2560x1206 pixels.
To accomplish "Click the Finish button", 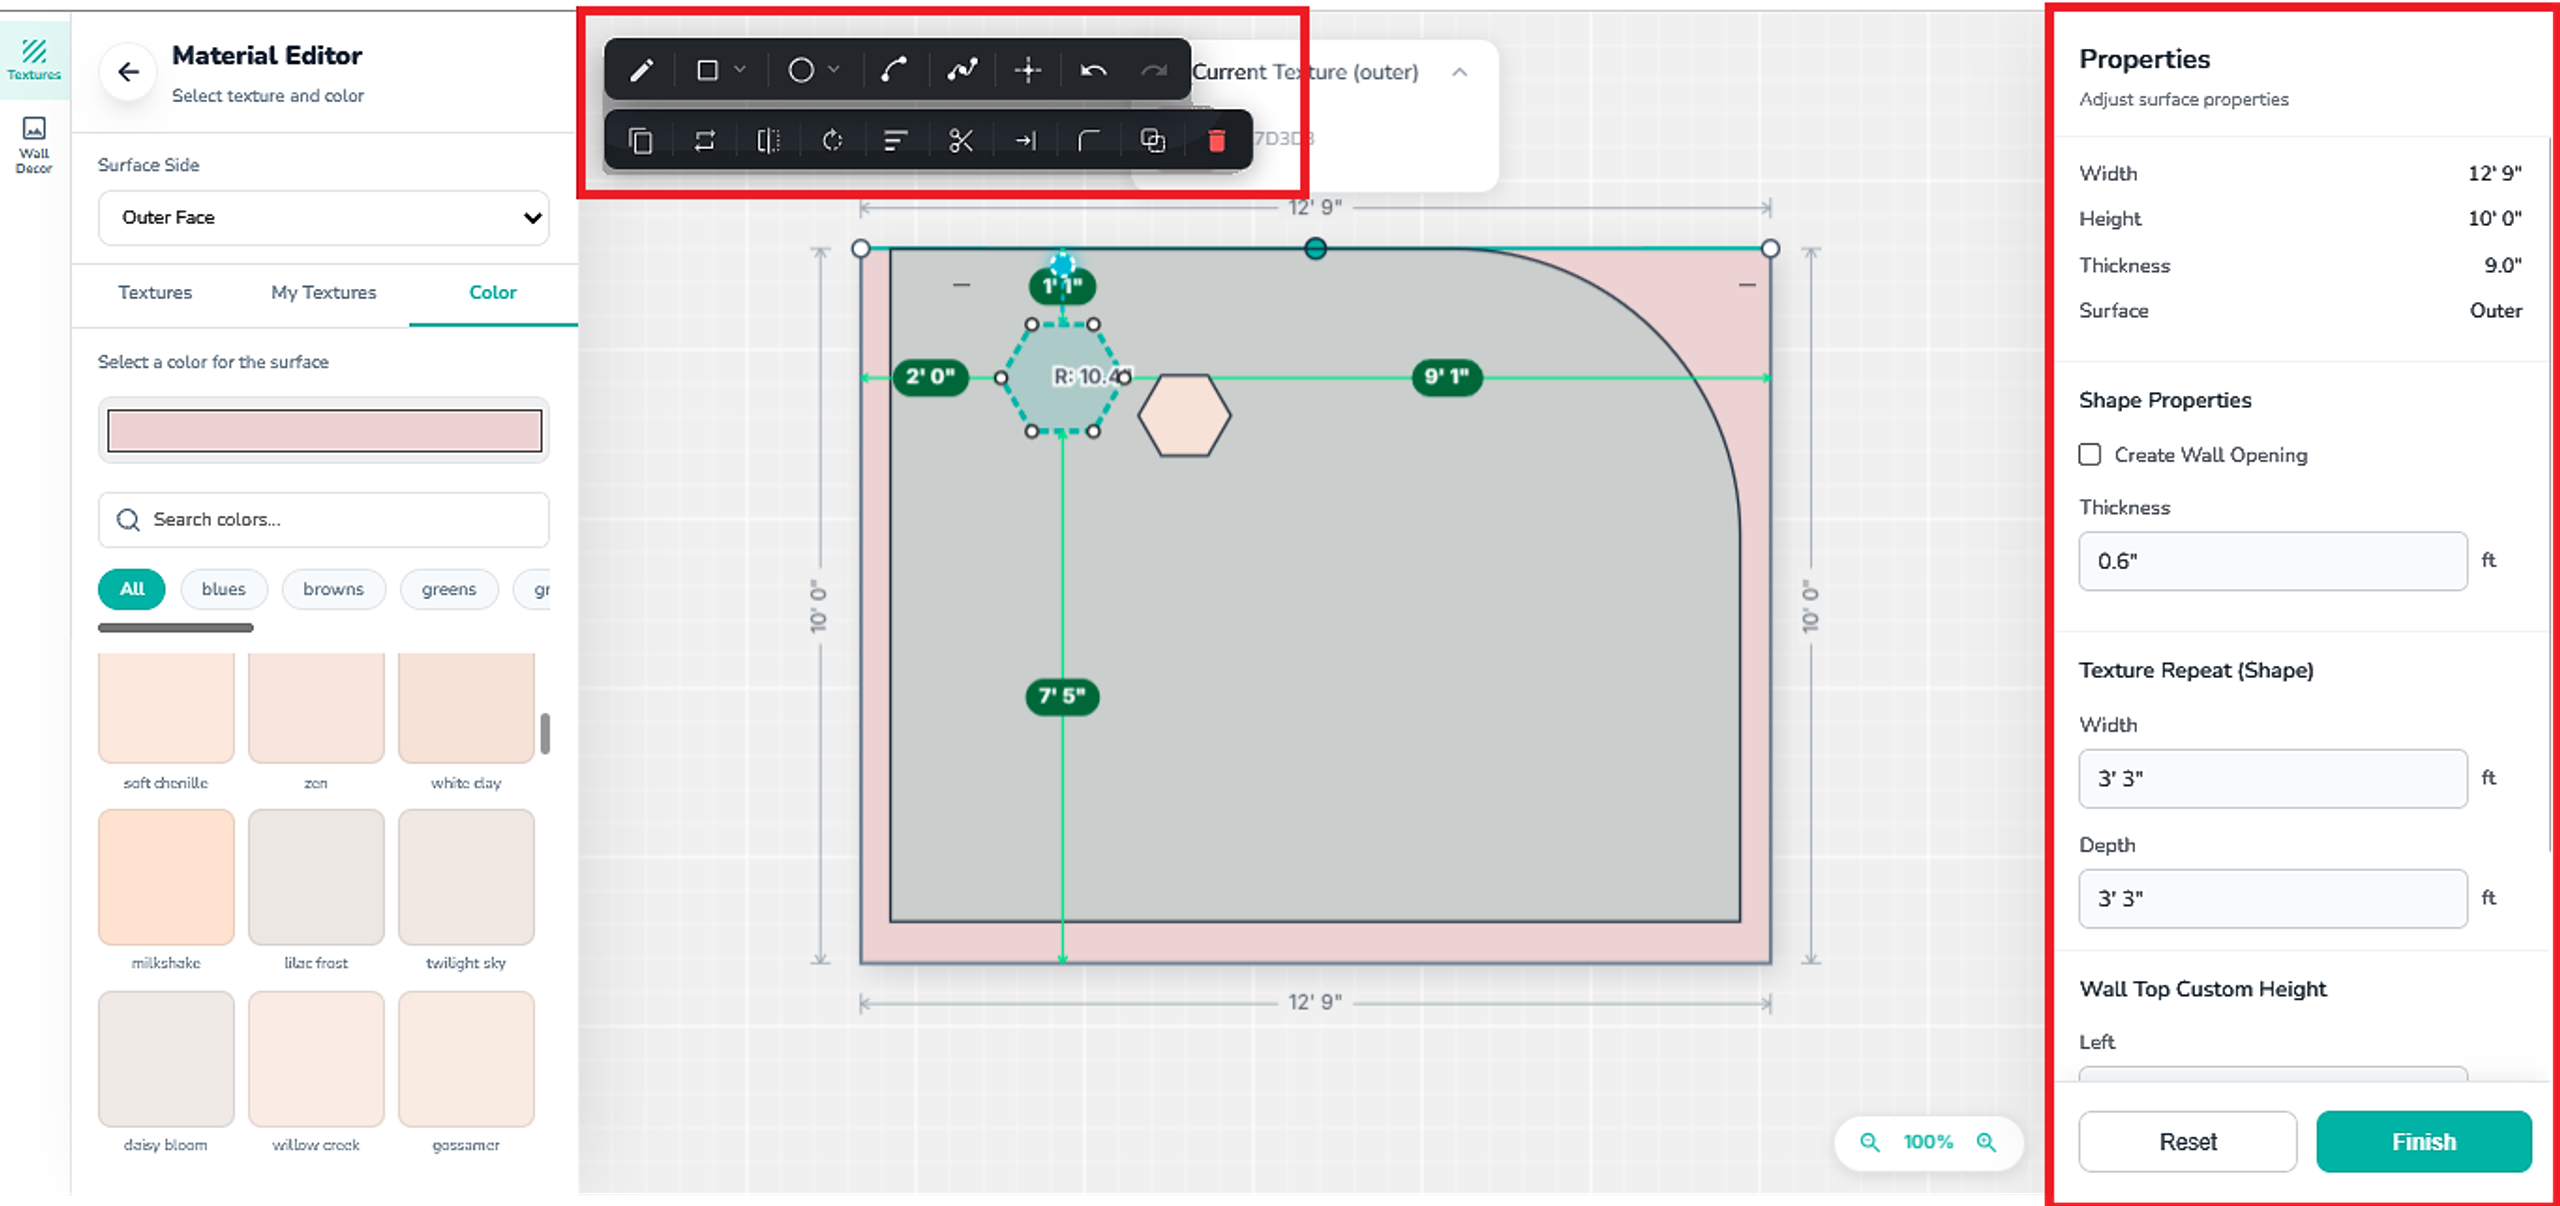I will point(2424,1141).
